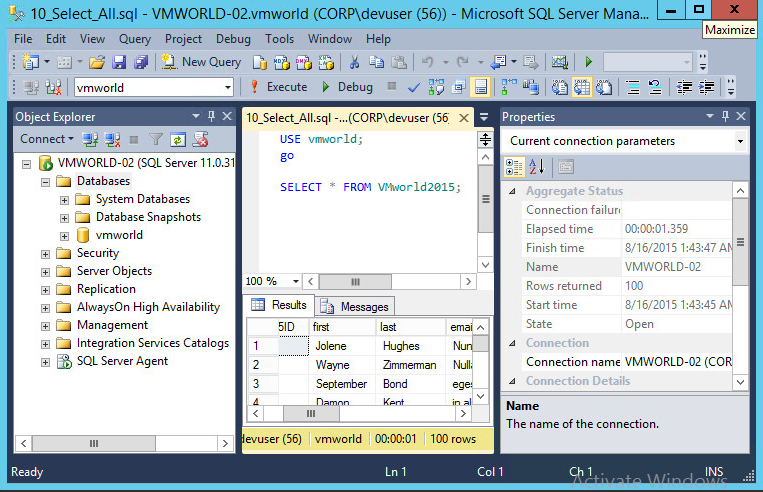Screen dimensions: 763x492
Task: Toggle Results to Text icon
Action: tap(560, 88)
